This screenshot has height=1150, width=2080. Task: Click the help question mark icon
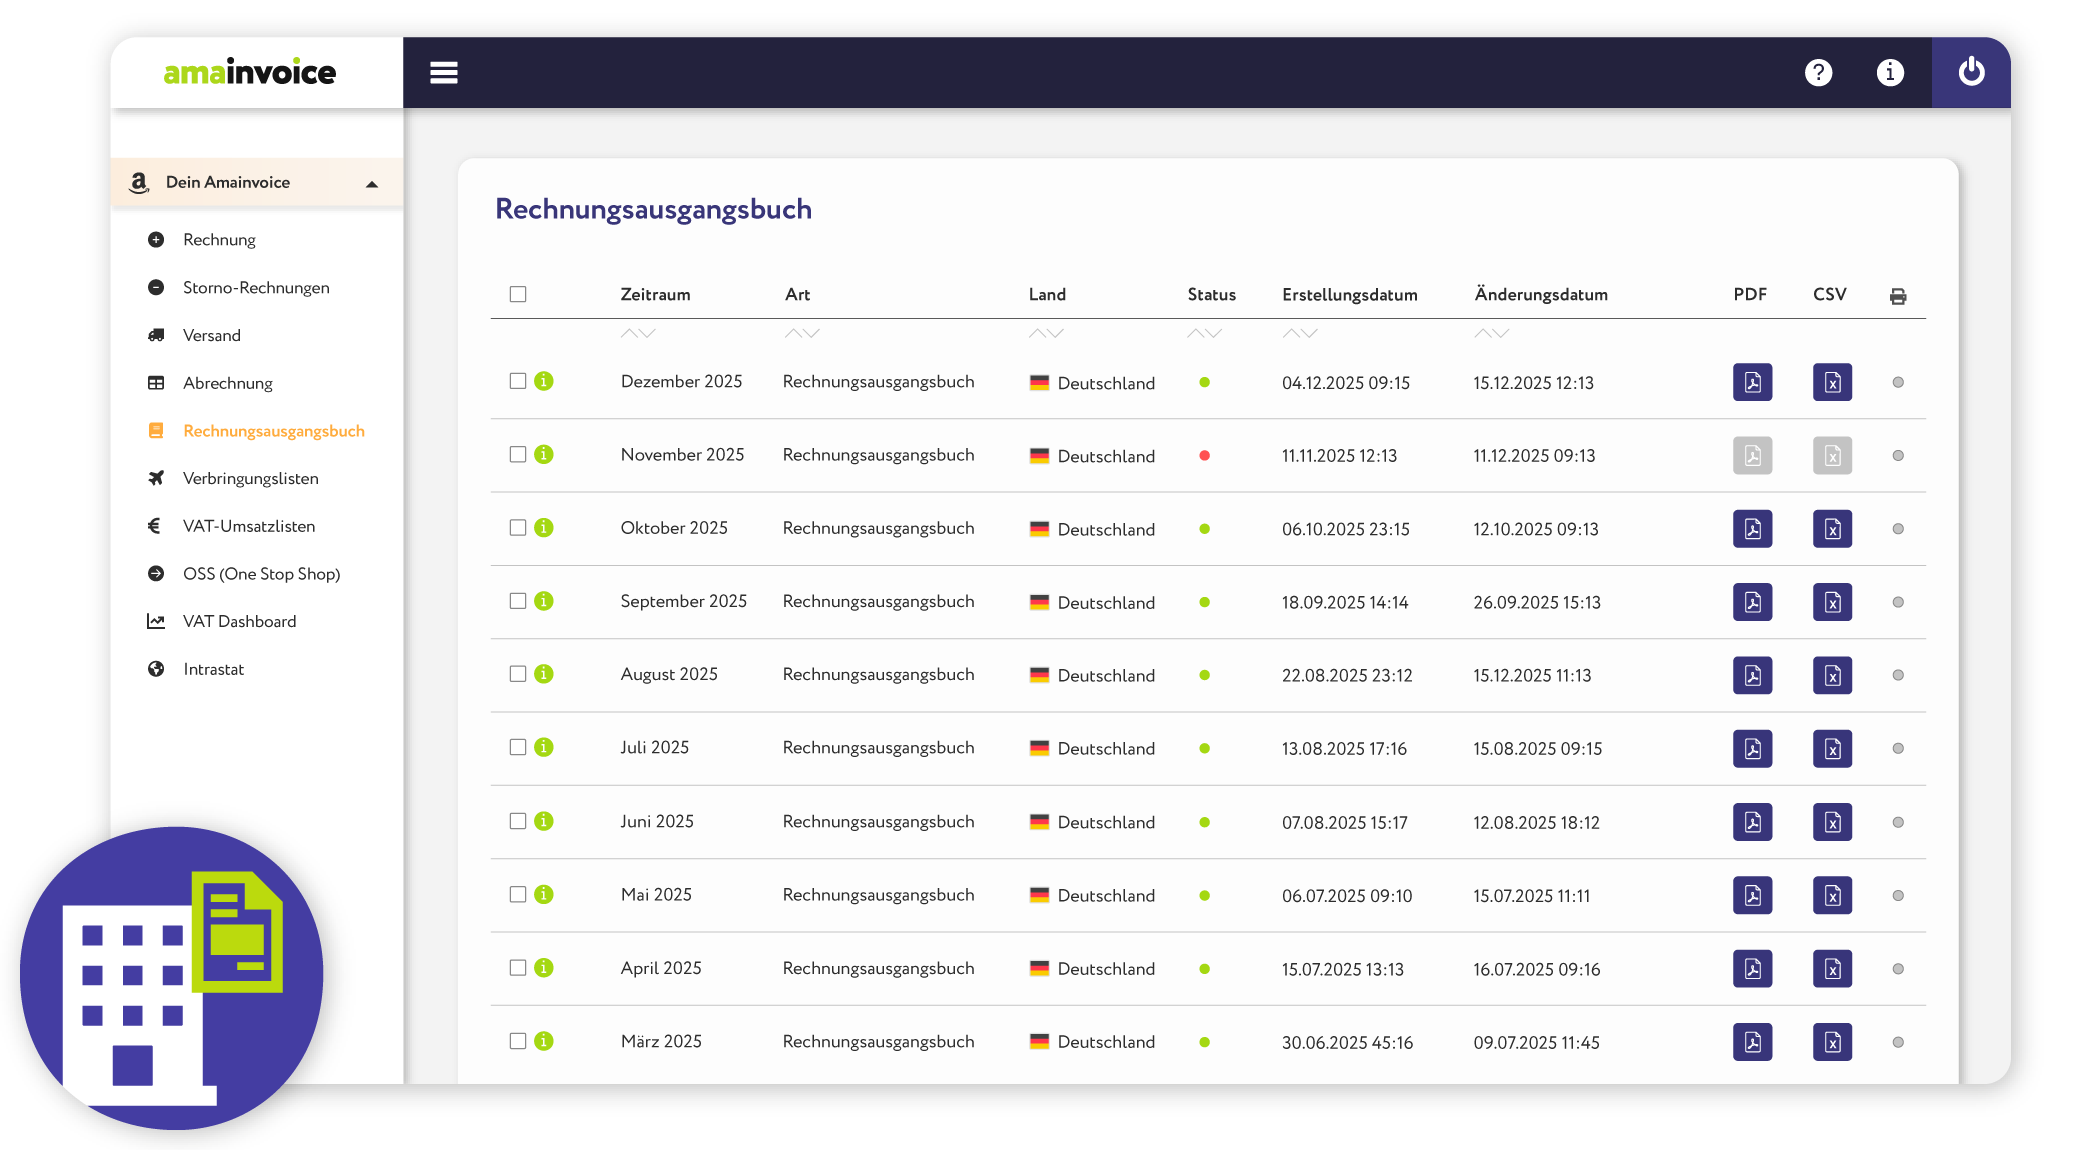click(1818, 73)
